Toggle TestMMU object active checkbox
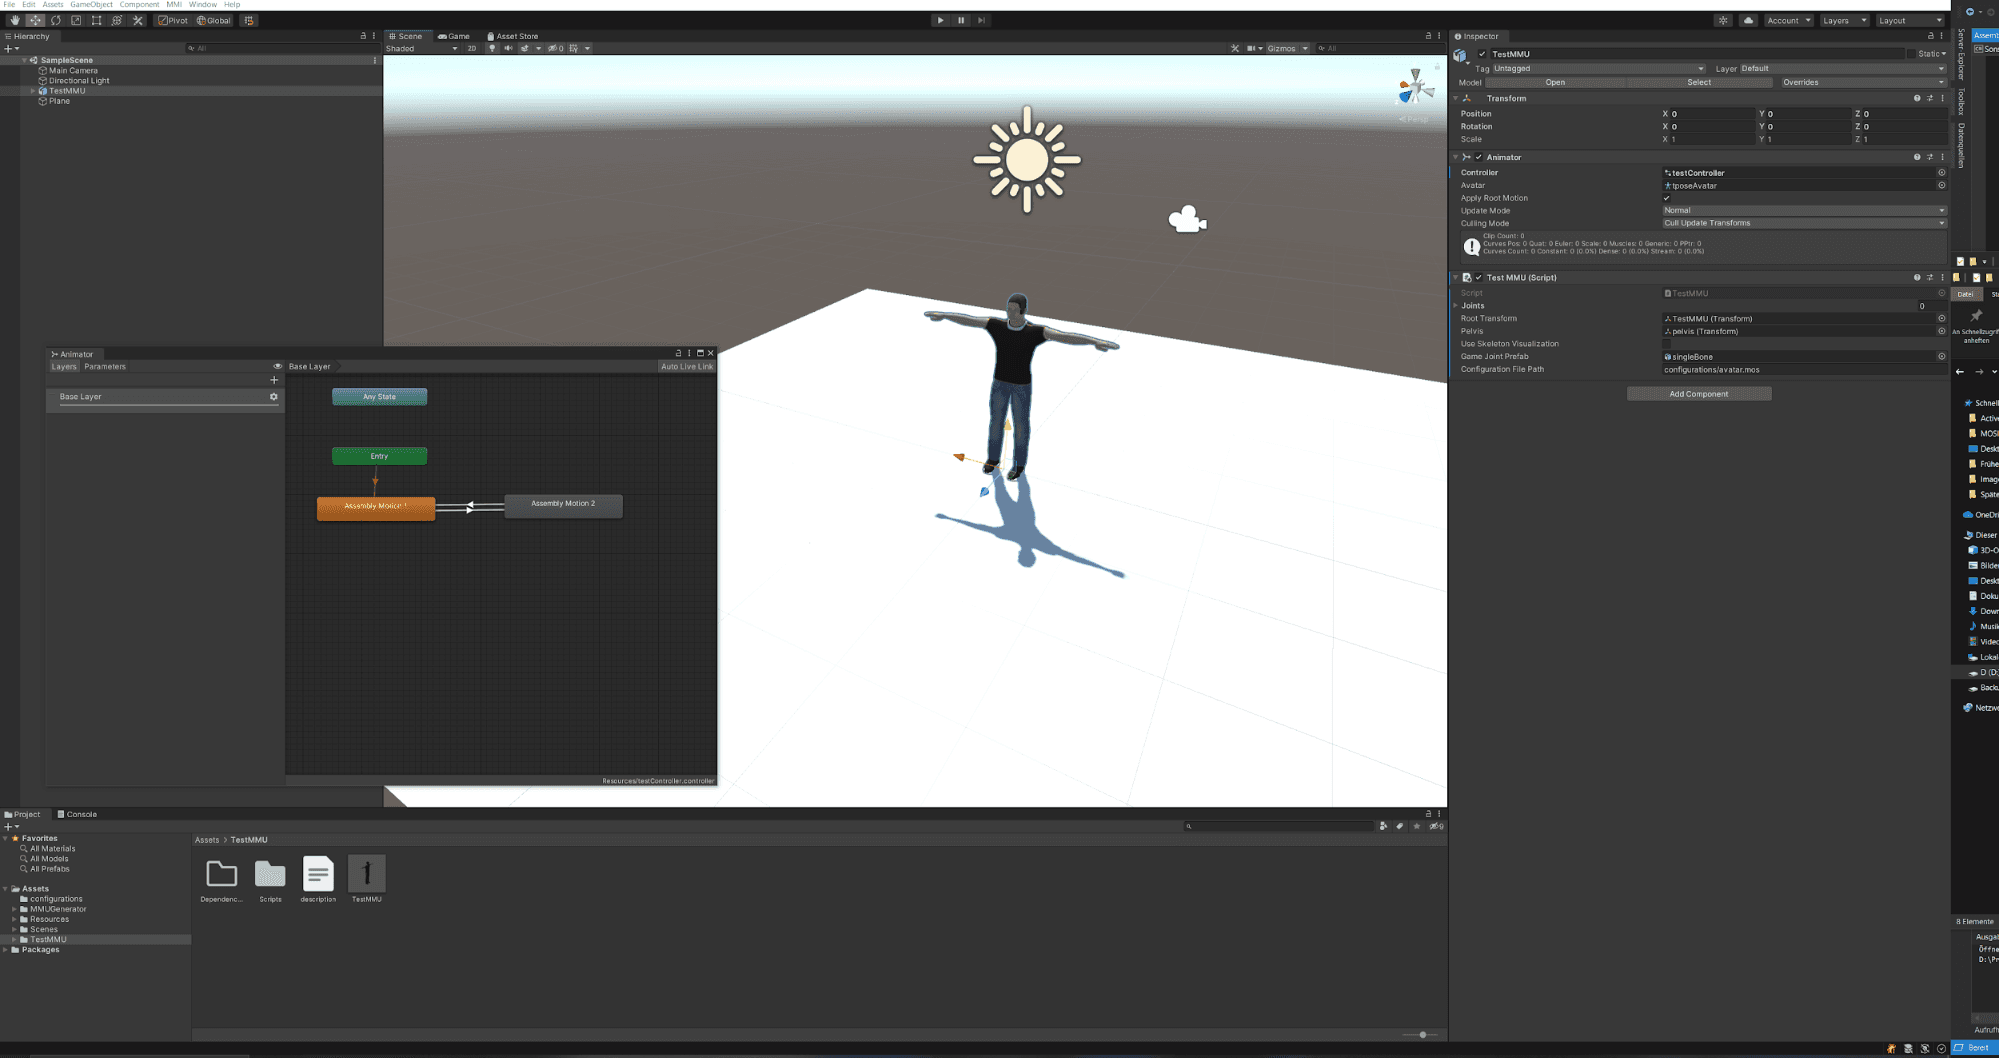Screen dimensions: 1999x1058 [x=1482, y=54]
